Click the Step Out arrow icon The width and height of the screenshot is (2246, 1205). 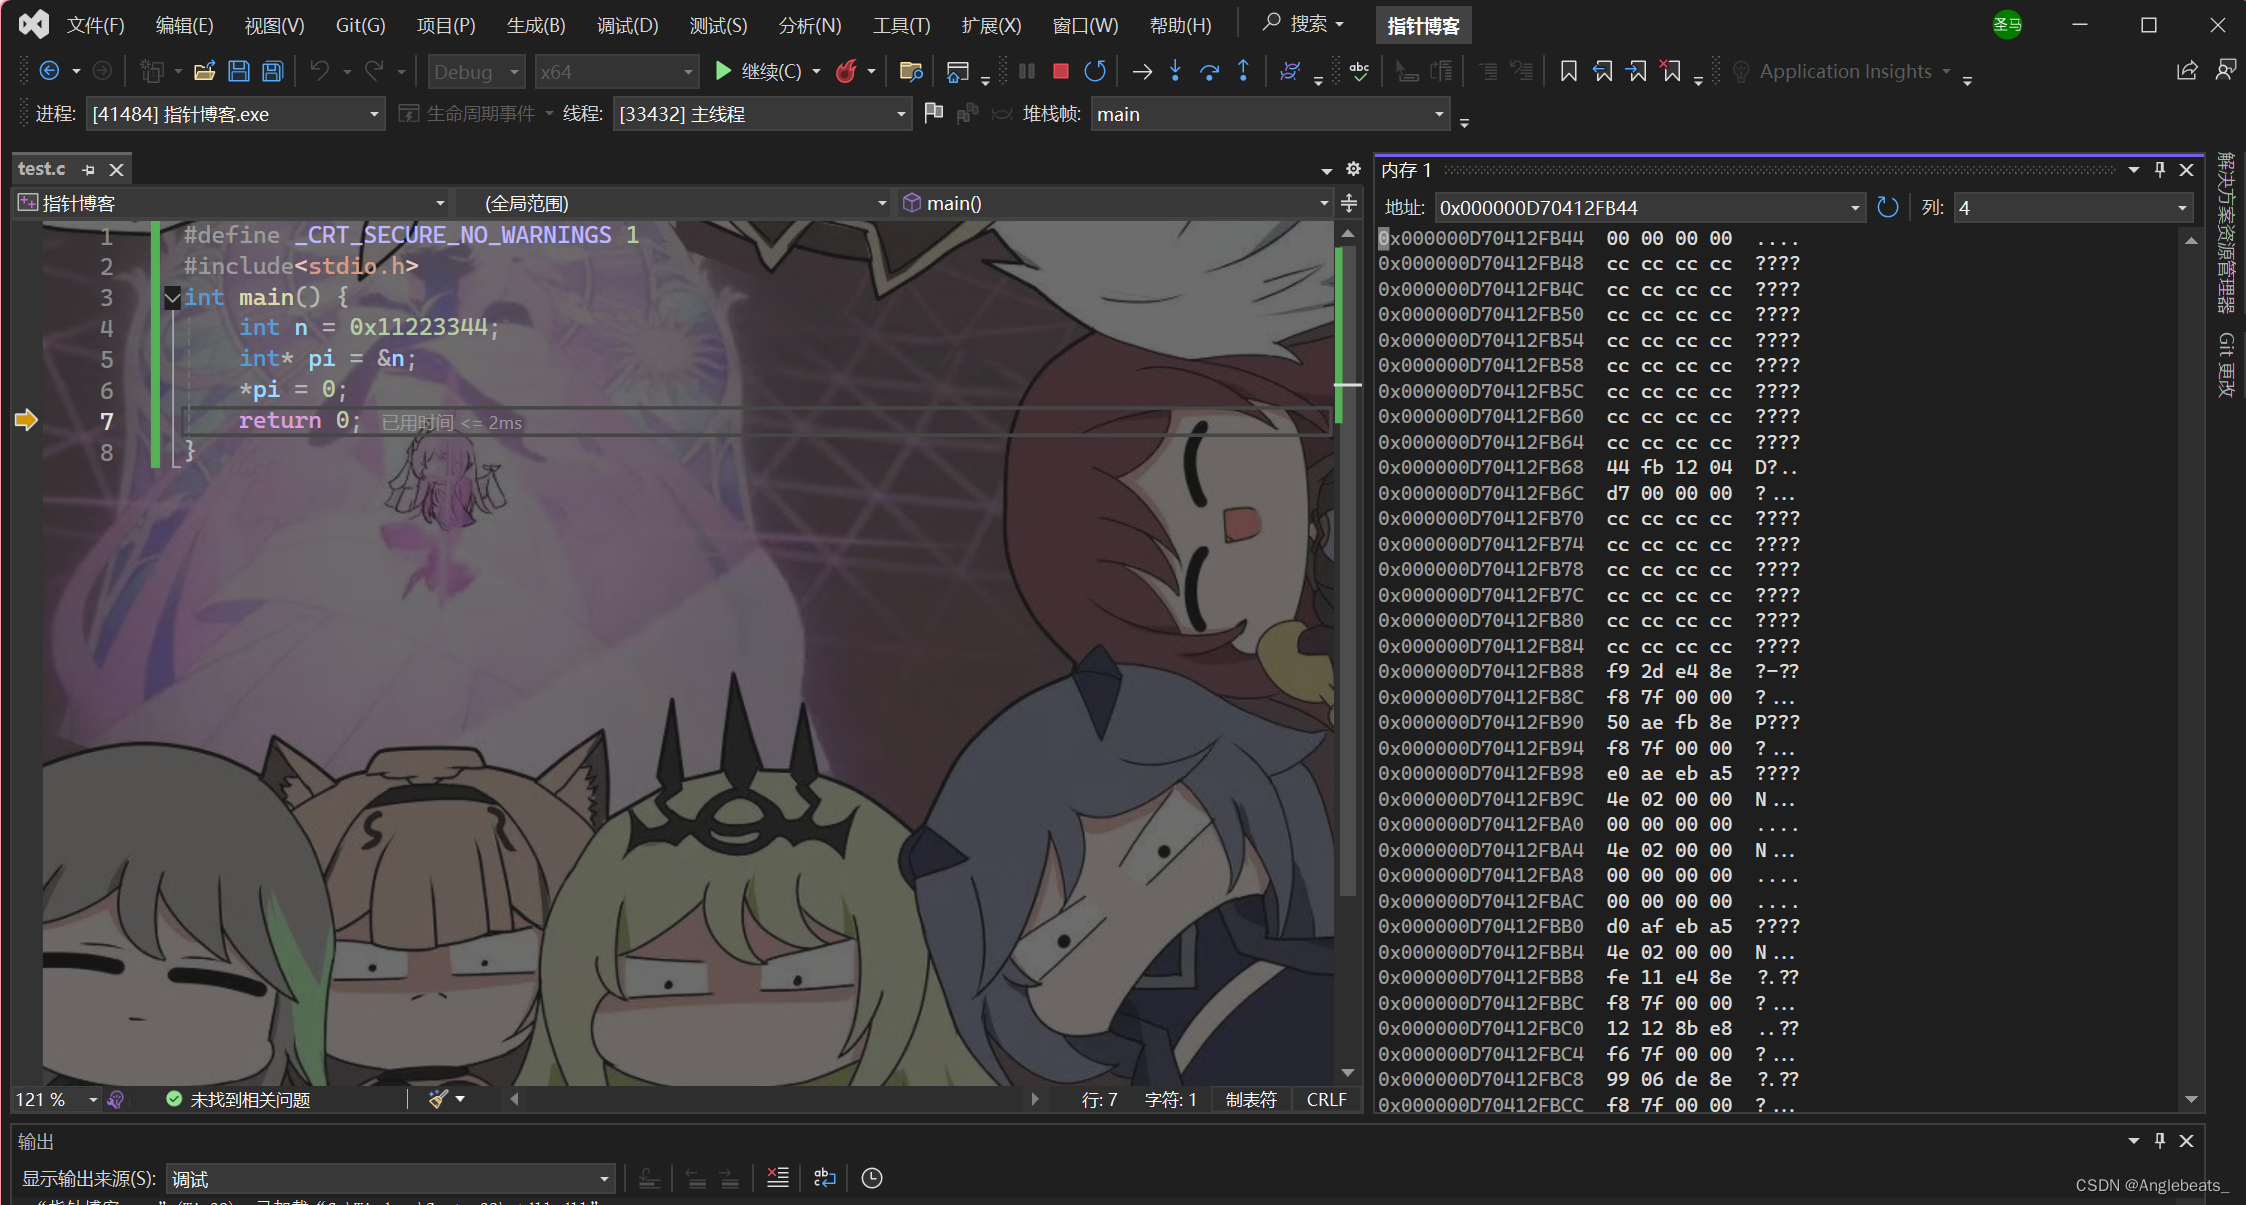pos(1243,71)
